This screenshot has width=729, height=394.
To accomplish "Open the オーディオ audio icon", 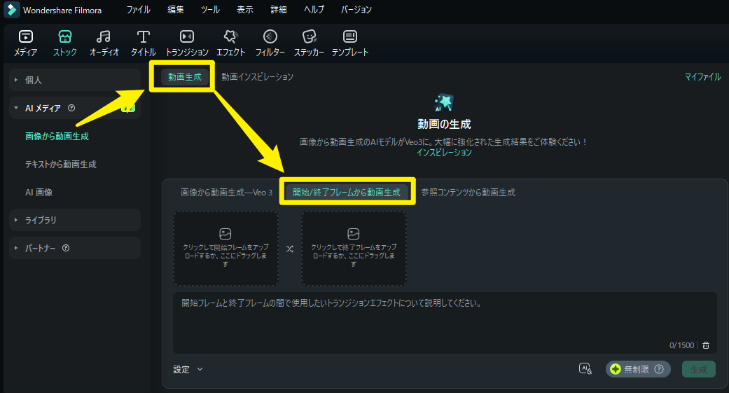I will pos(104,37).
